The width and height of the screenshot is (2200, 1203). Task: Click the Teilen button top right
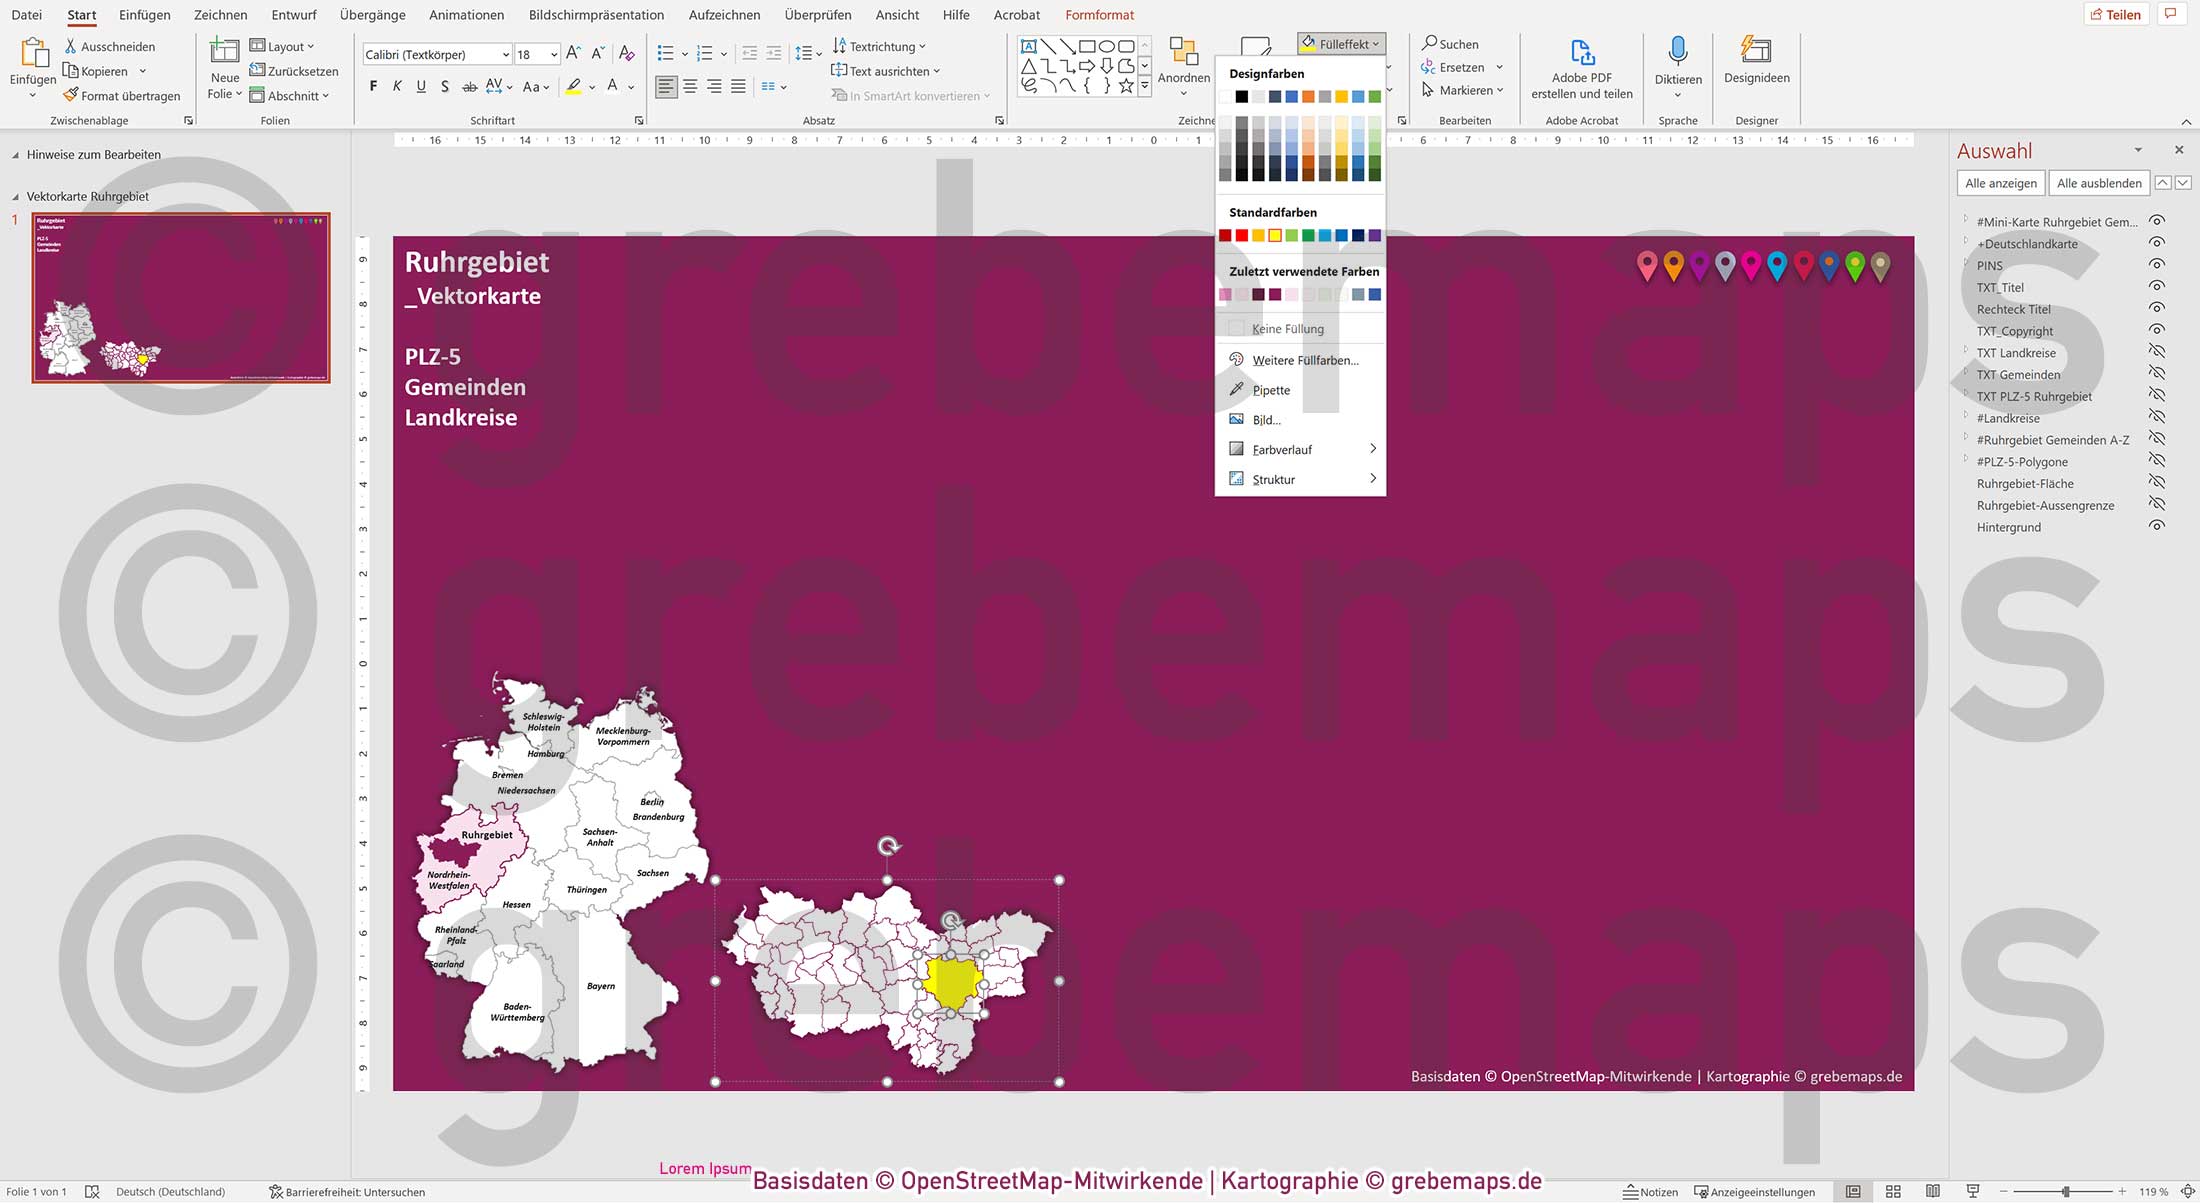click(2116, 14)
